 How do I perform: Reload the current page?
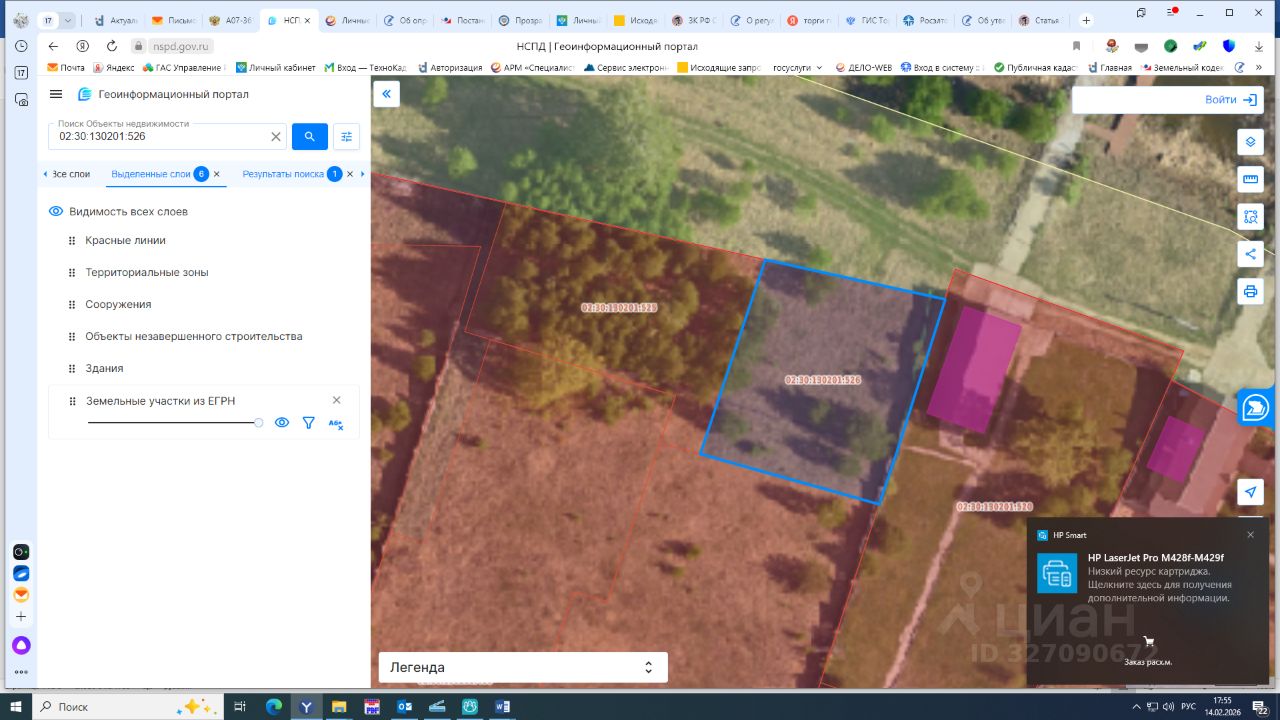[111, 46]
